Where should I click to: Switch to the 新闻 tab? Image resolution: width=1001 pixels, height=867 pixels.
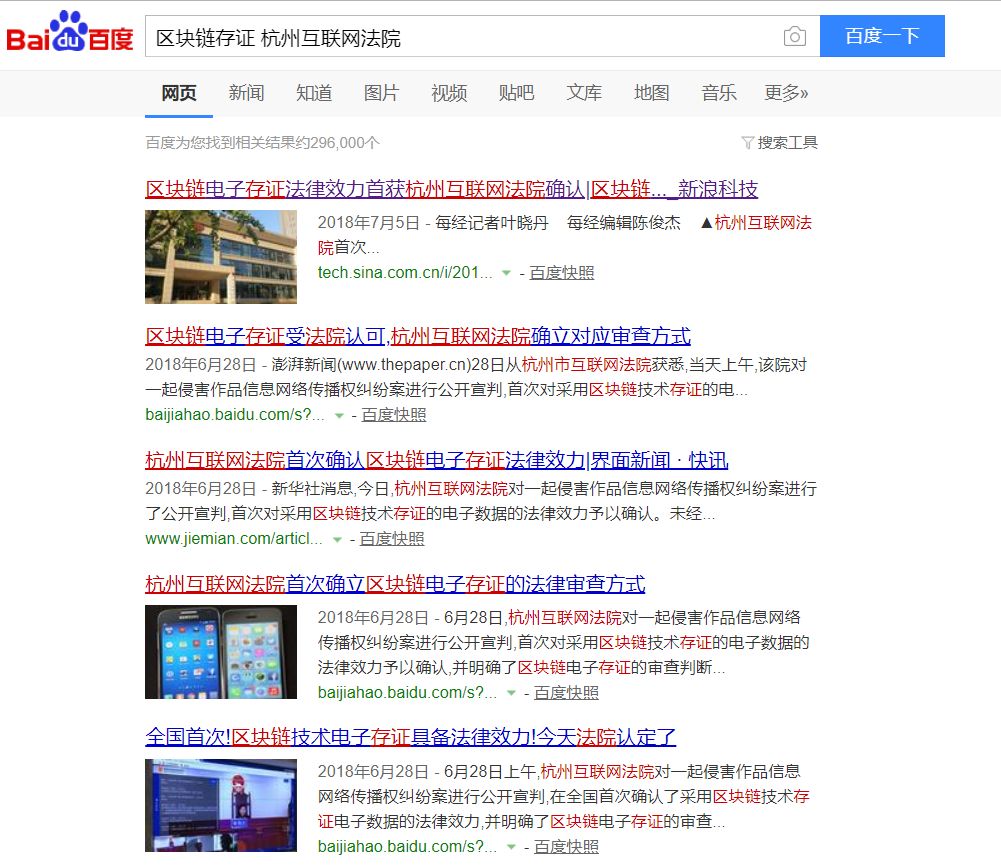click(x=246, y=93)
